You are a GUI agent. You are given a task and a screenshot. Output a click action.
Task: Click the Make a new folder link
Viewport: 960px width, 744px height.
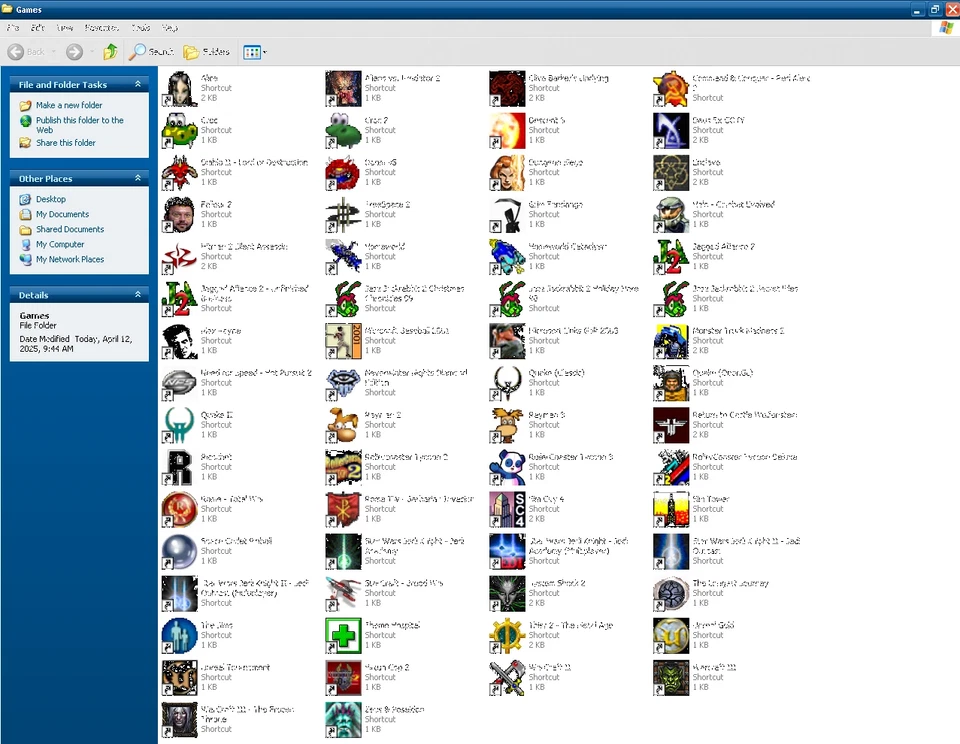(70, 104)
